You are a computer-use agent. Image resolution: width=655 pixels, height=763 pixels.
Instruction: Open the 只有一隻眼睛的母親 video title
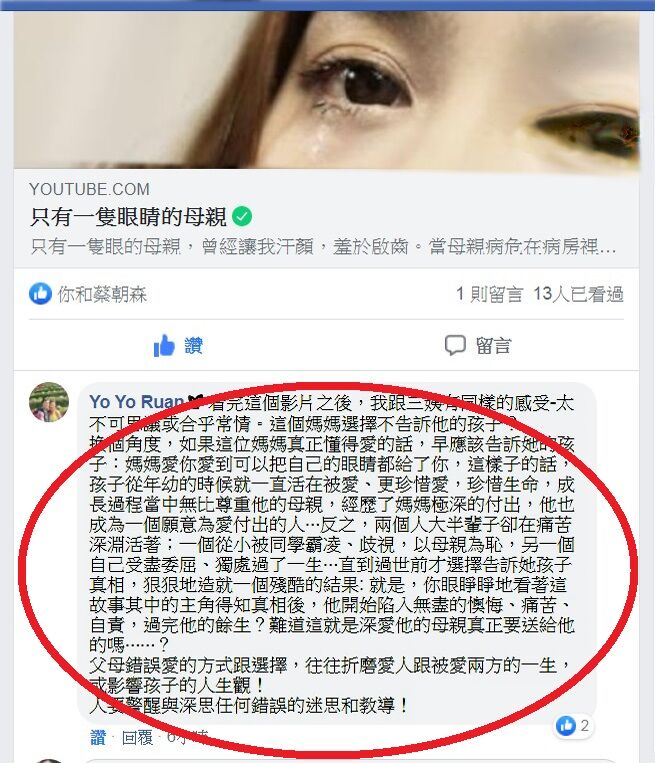point(128,217)
